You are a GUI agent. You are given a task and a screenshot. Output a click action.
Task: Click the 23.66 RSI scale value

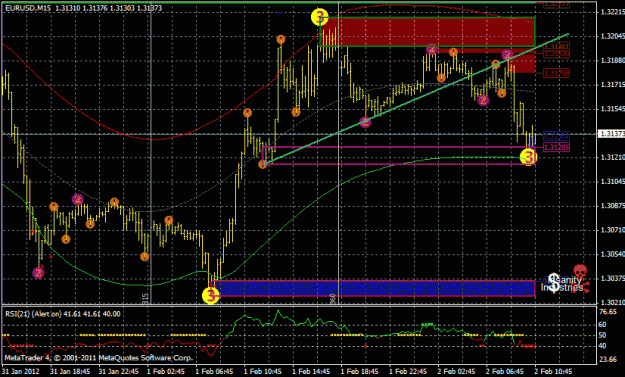[608, 359]
